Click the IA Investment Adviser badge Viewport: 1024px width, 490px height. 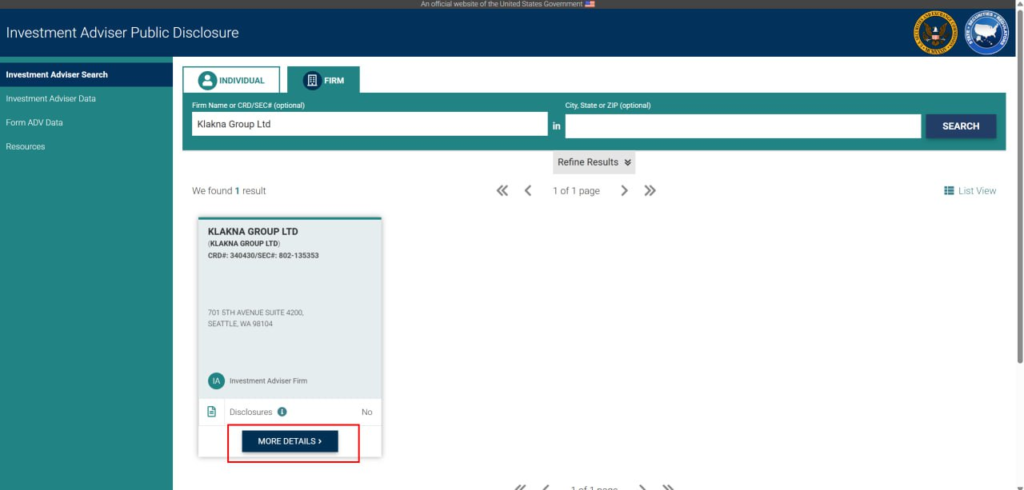pos(215,381)
